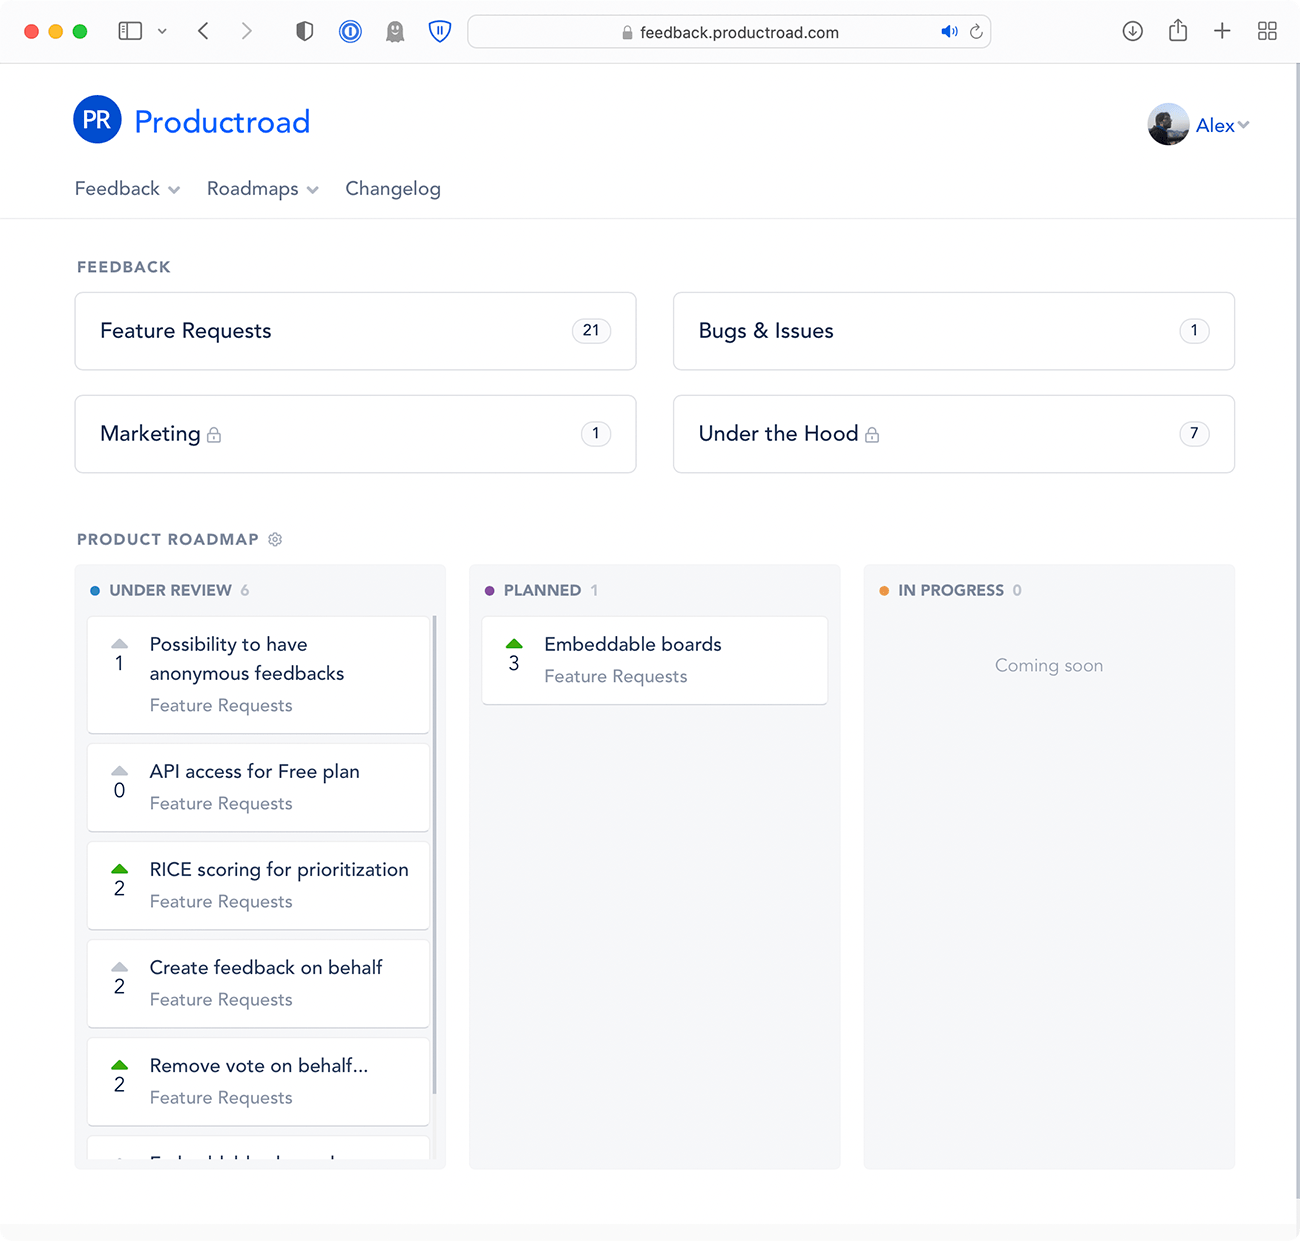This screenshot has width=1300, height=1241.
Task: Open Remove vote on behalf... post
Action: (259, 1065)
